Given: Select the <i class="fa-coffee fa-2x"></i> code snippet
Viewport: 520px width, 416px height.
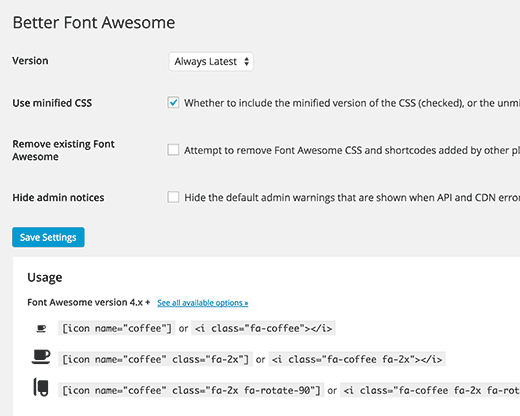Looking at the screenshot, I should click(x=357, y=359).
